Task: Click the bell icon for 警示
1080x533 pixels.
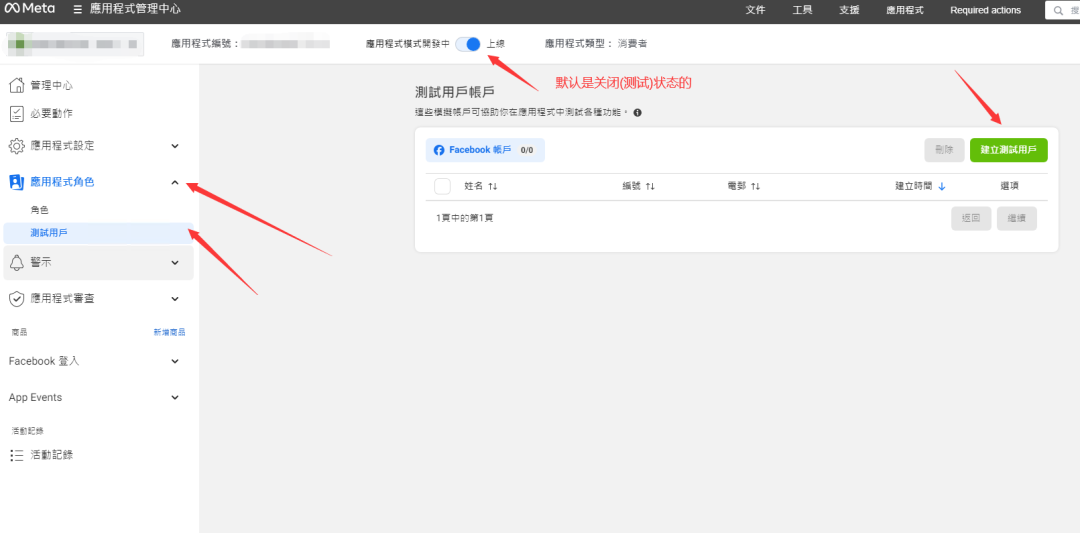Action: [x=17, y=262]
